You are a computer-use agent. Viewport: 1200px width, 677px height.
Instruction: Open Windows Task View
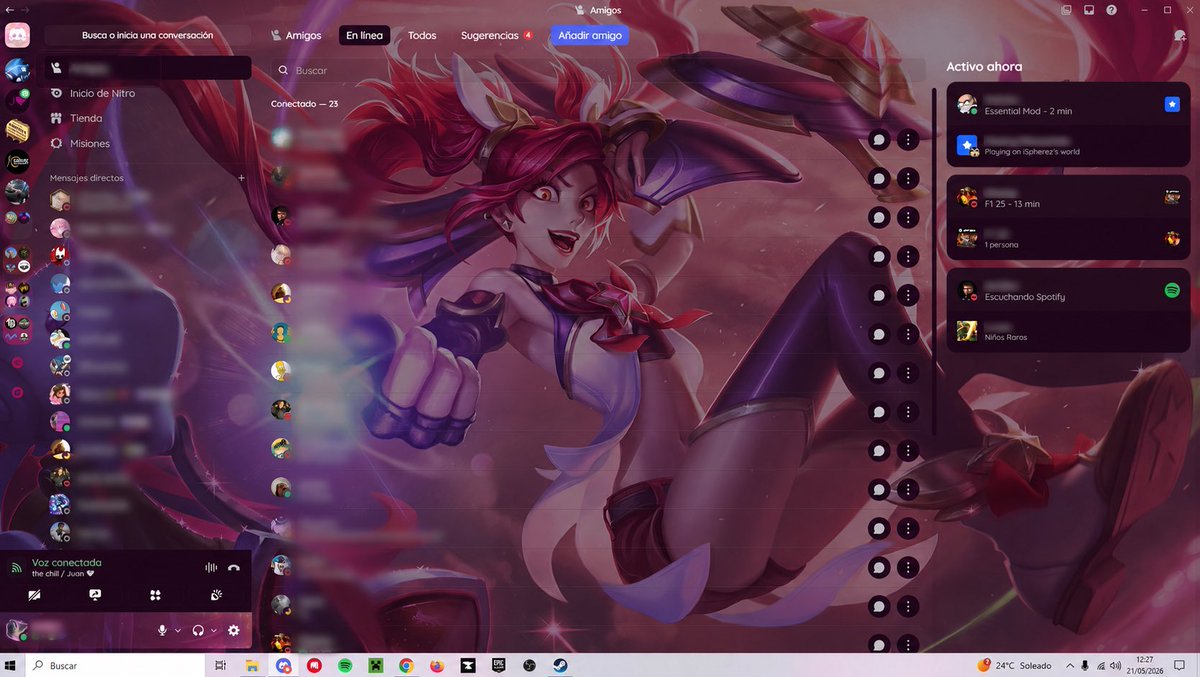[221, 665]
